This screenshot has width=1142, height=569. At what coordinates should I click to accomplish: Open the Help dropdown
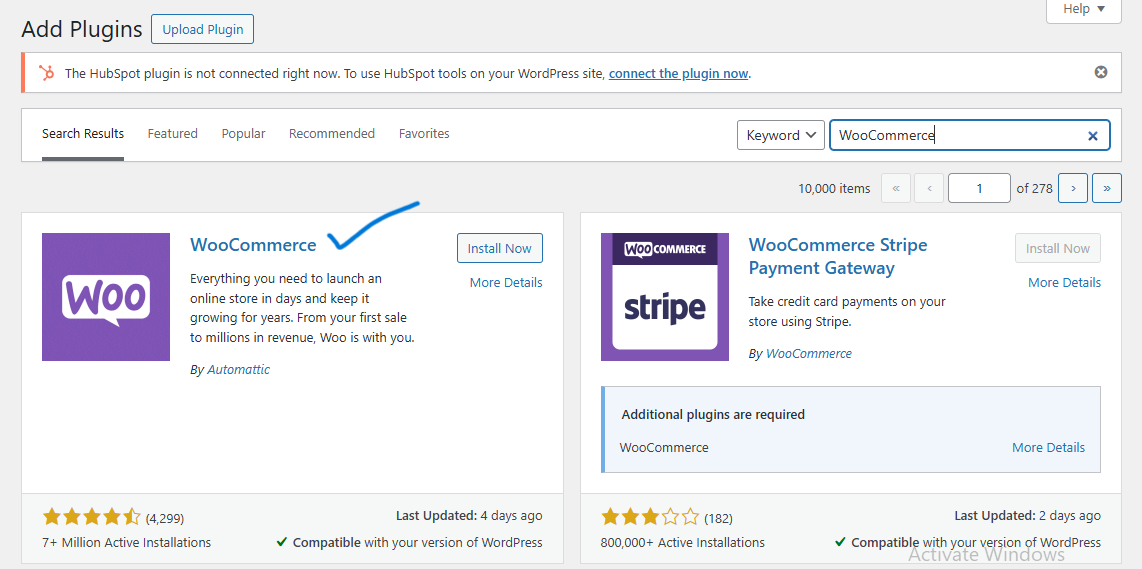(1084, 9)
